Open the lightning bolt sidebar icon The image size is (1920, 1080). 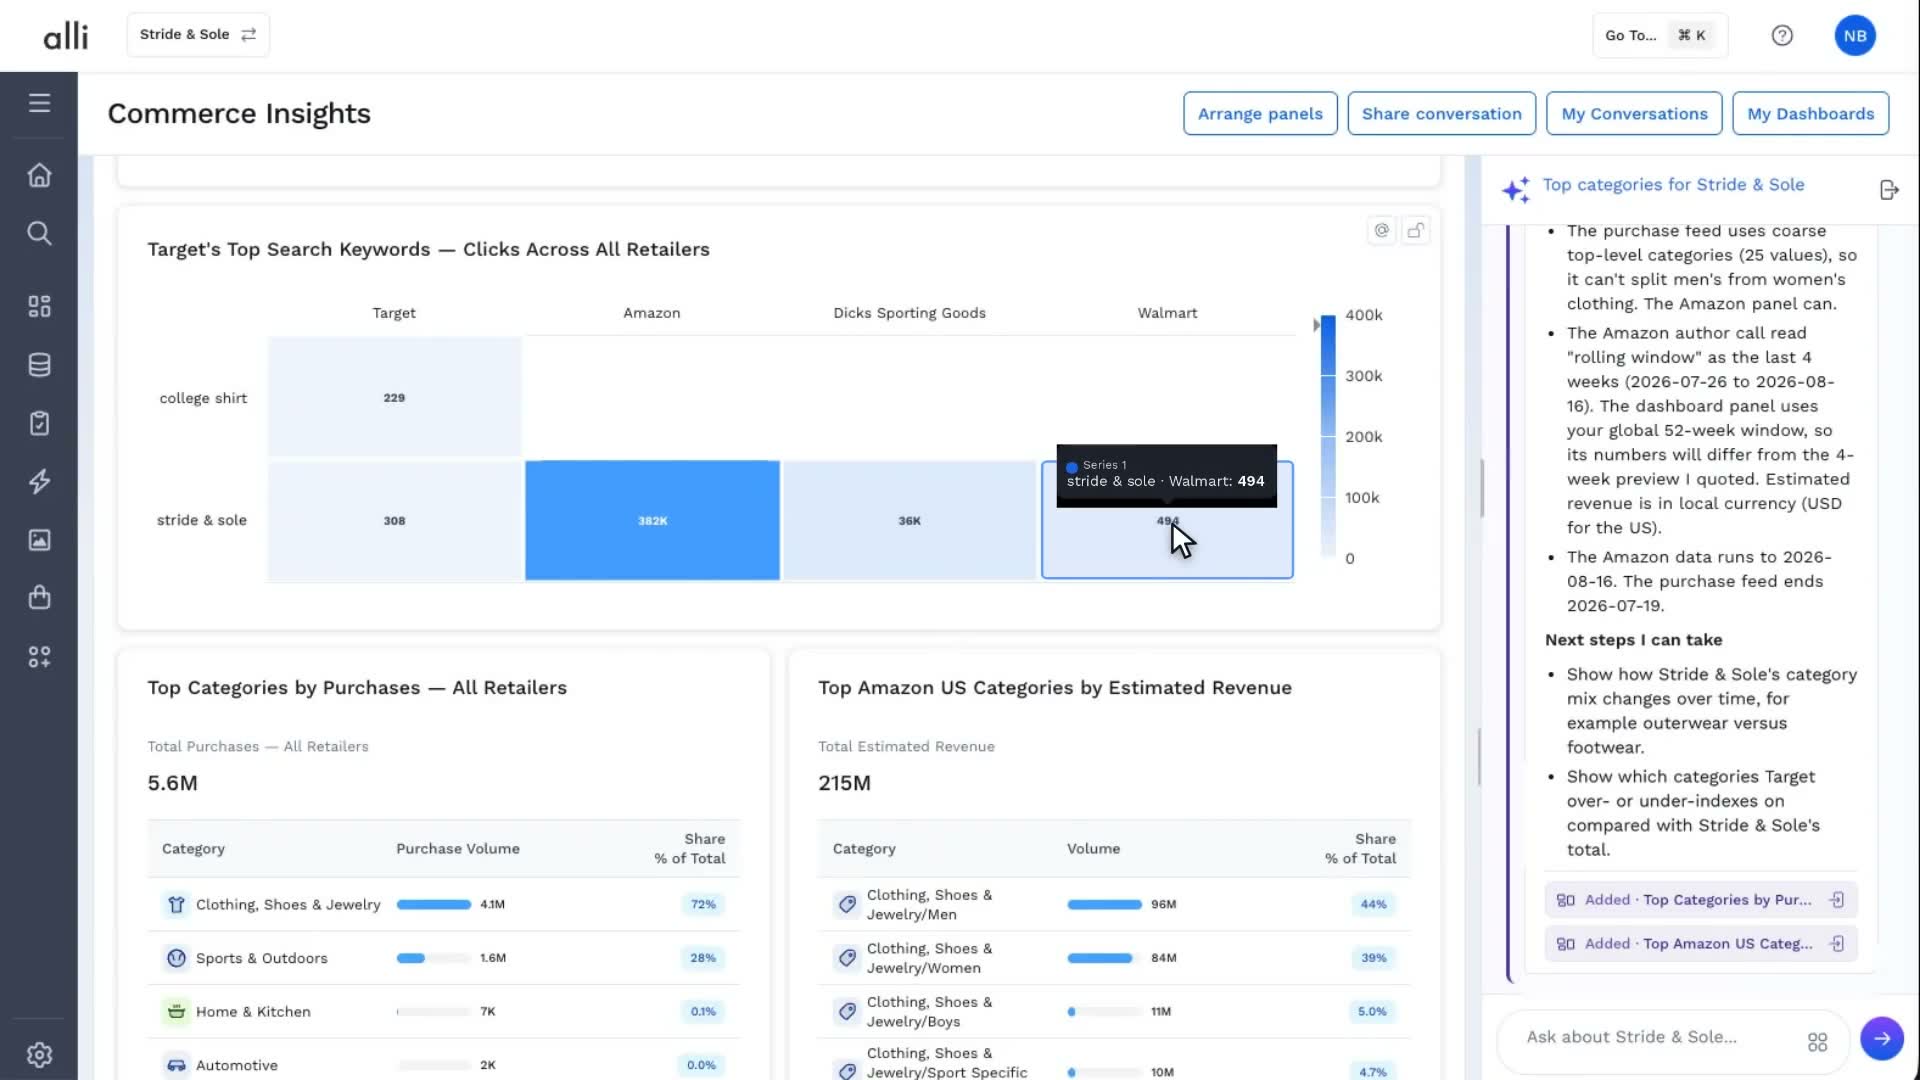39,481
